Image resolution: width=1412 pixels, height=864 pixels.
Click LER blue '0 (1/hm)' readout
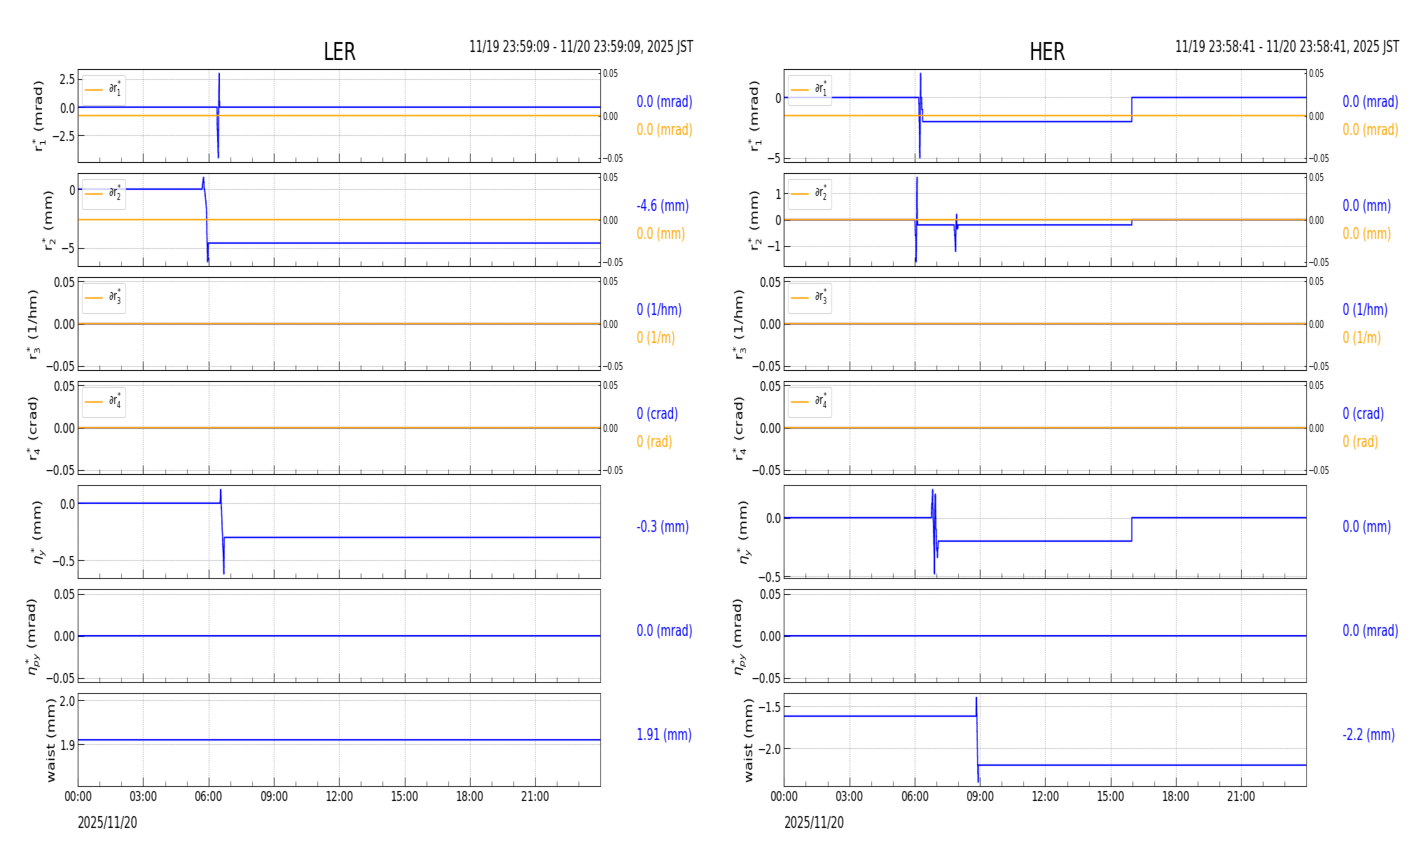(x=662, y=310)
